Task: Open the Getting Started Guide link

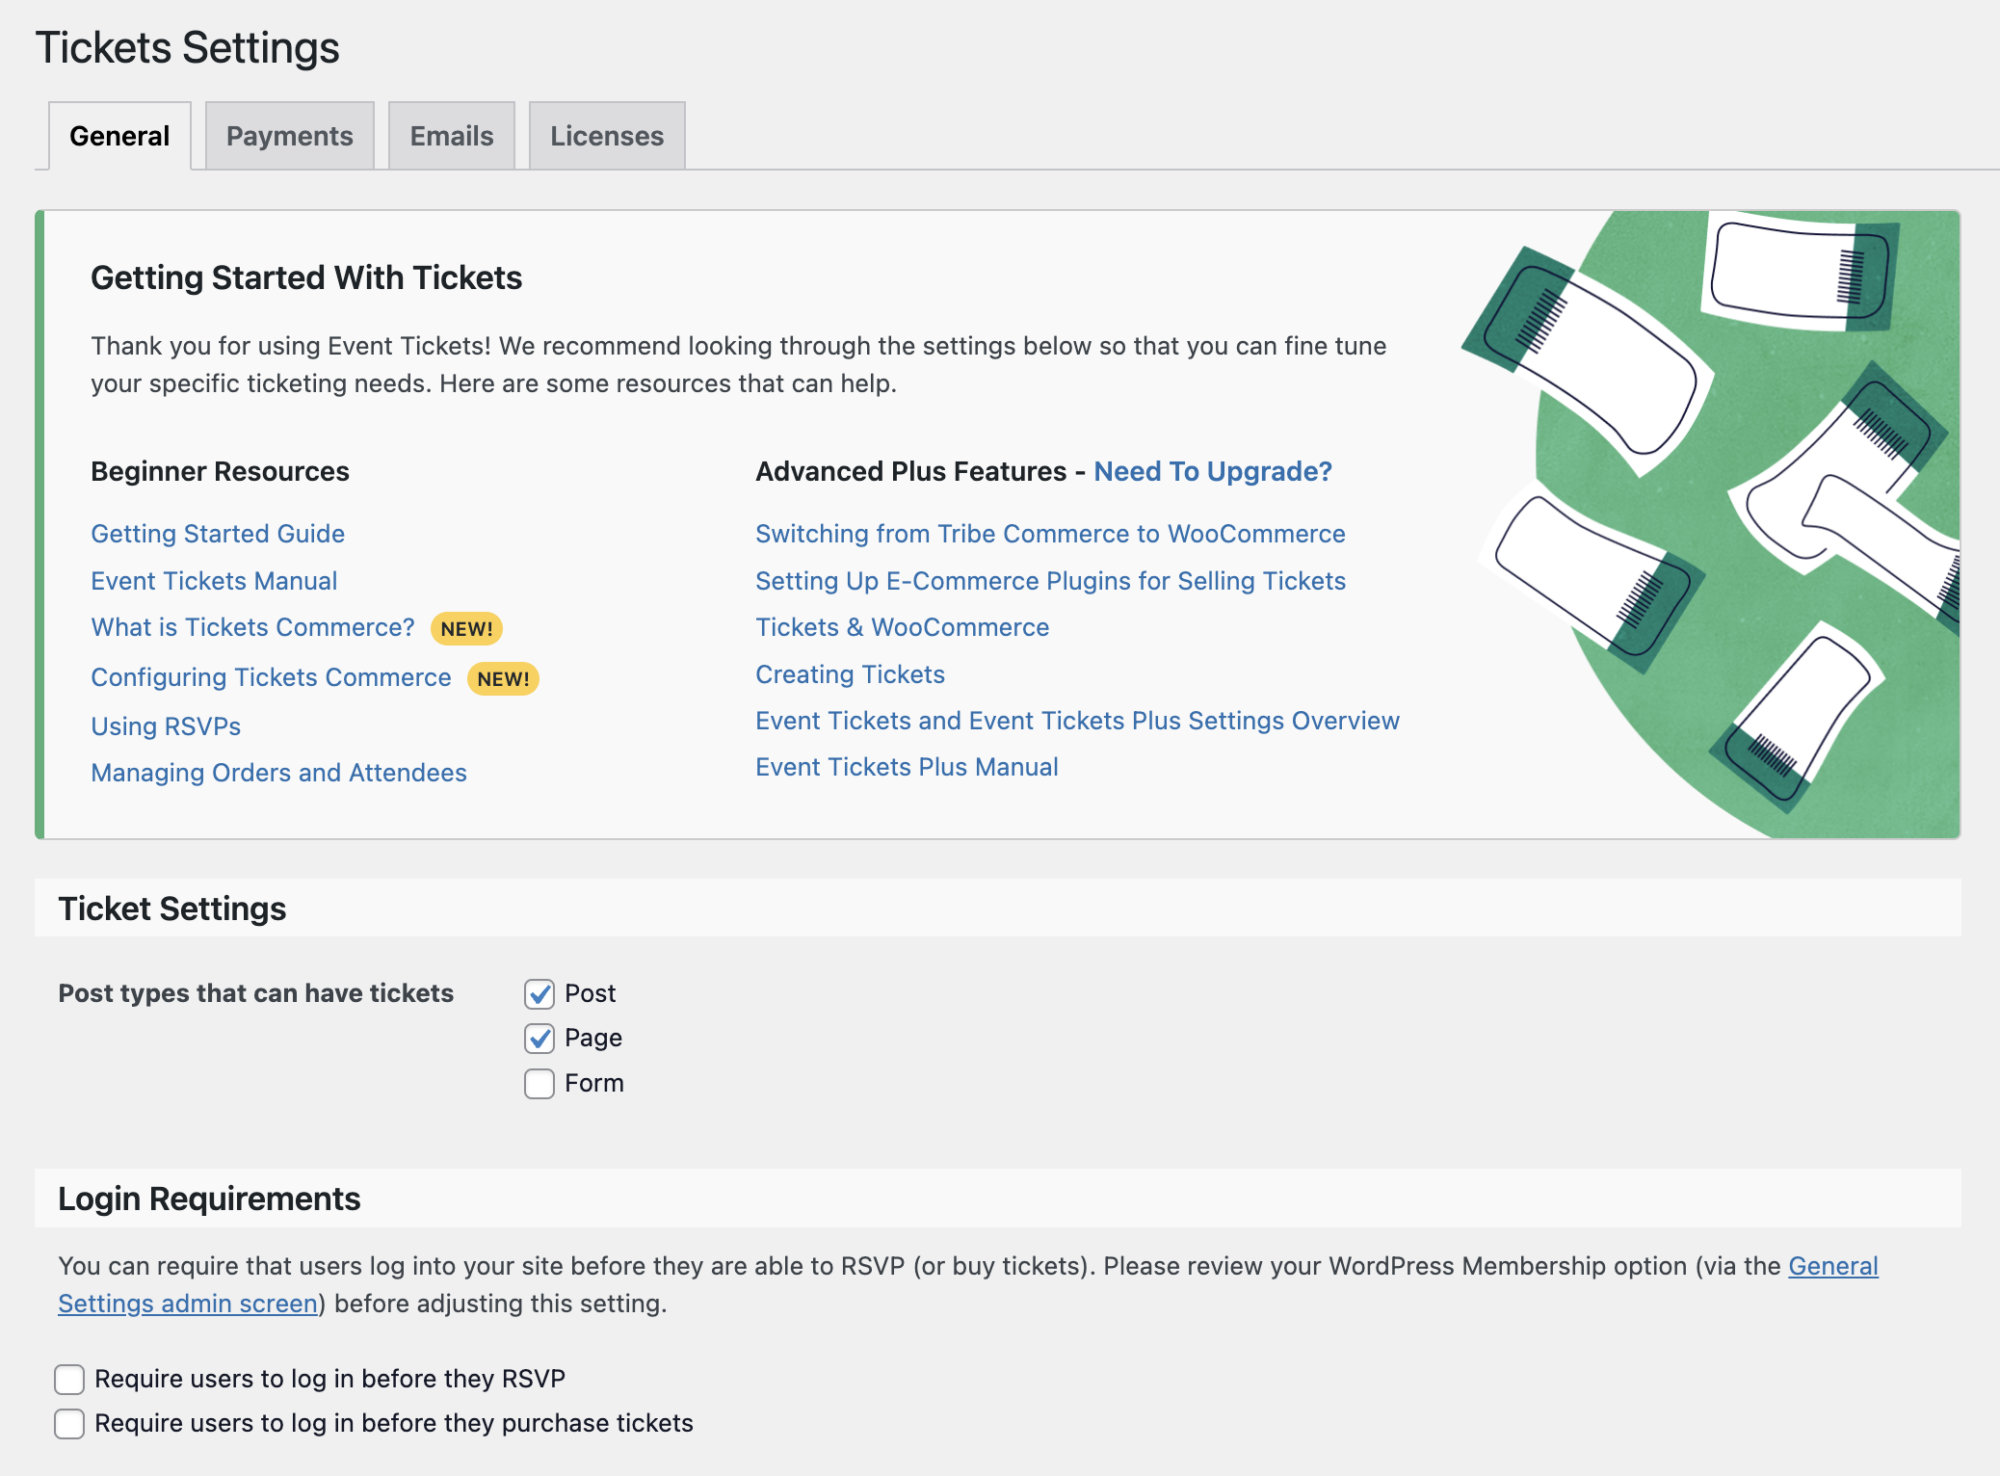Action: tap(217, 533)
